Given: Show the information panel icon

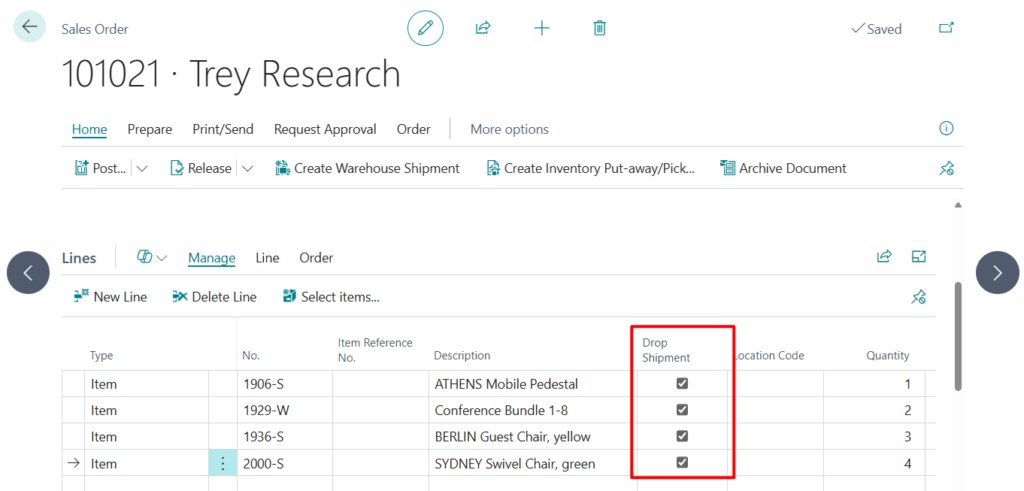Looking at the screenshot, I should pyautogui.click(x=946, y=129).
